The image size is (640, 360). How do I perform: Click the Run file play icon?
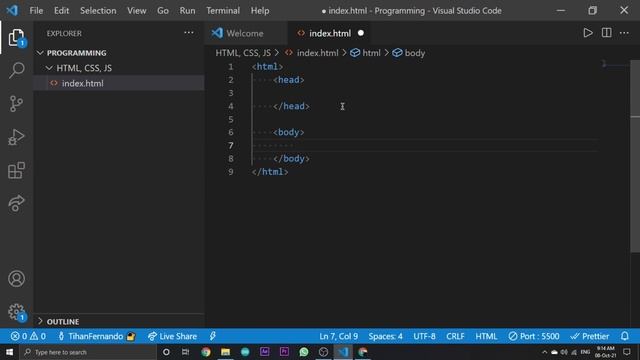point(588,33)
